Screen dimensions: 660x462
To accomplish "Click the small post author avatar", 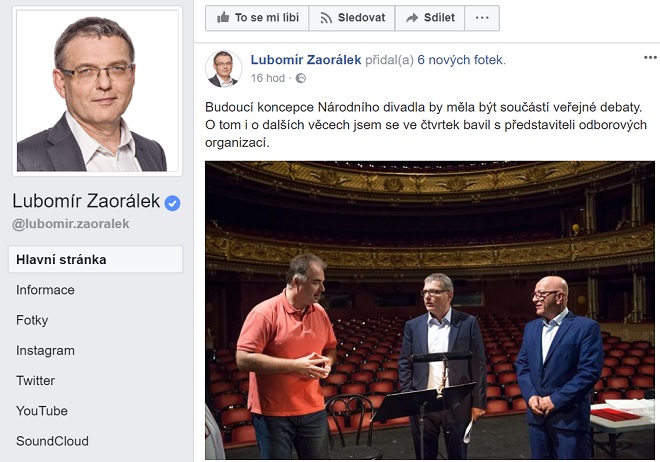I will click(x=223, y=69).
